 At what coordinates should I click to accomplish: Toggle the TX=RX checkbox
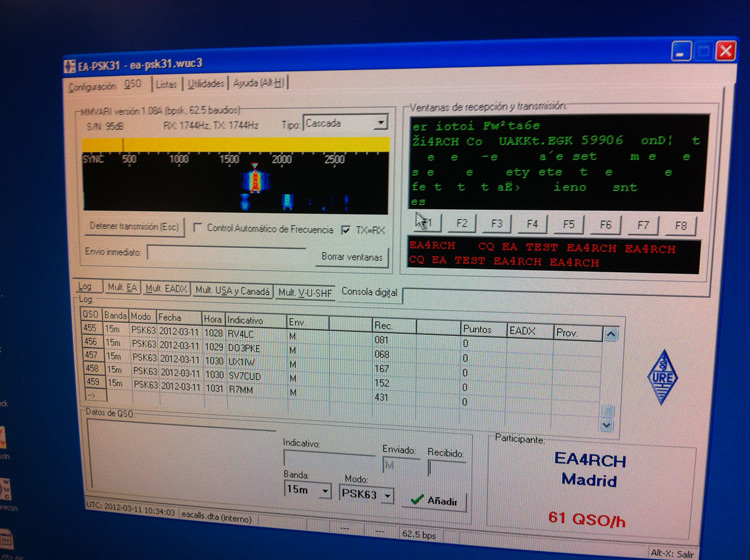[x=345, y=230]
